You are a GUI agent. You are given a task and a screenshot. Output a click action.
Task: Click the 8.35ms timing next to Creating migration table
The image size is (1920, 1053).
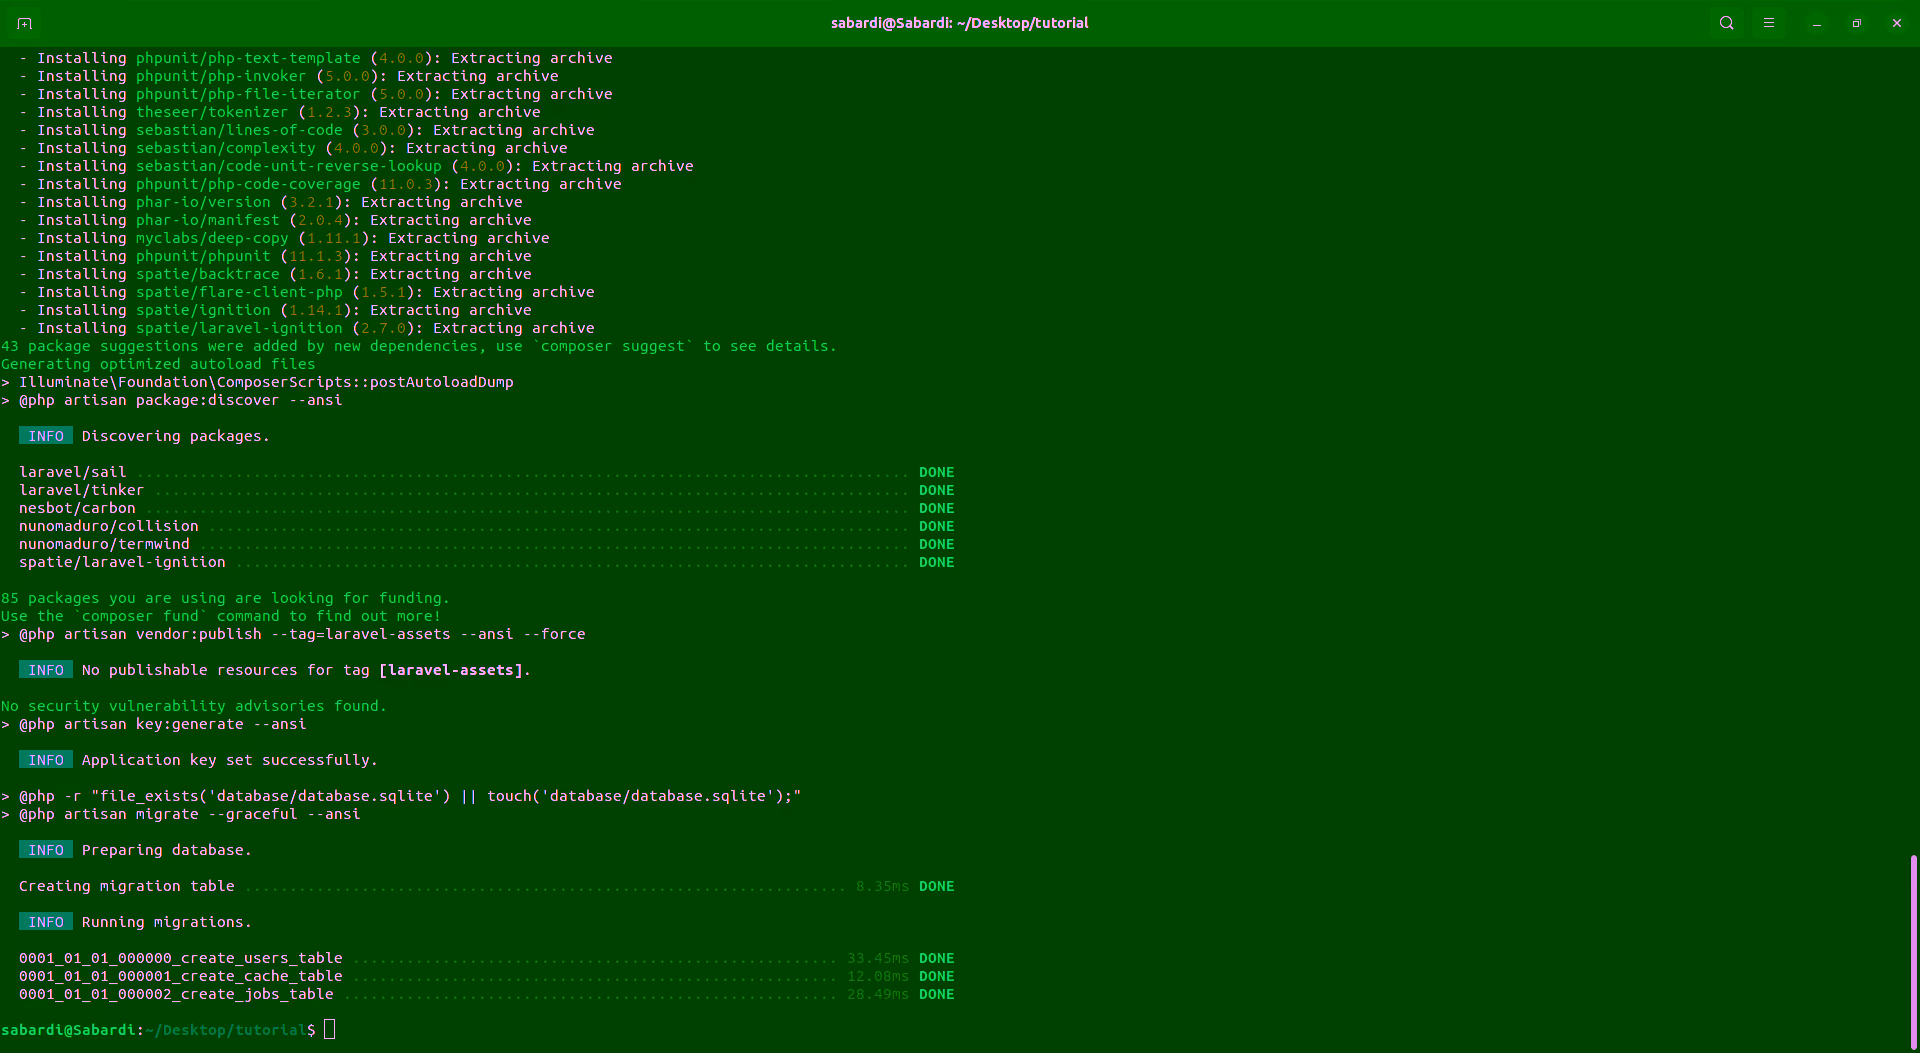tap(880, 886)
